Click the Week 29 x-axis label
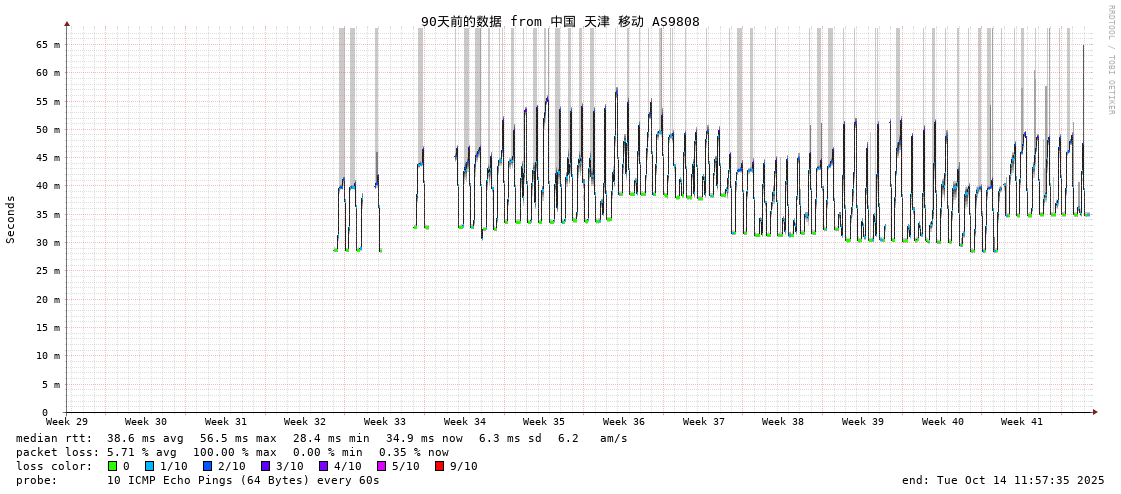 click(x=67, y=422)
